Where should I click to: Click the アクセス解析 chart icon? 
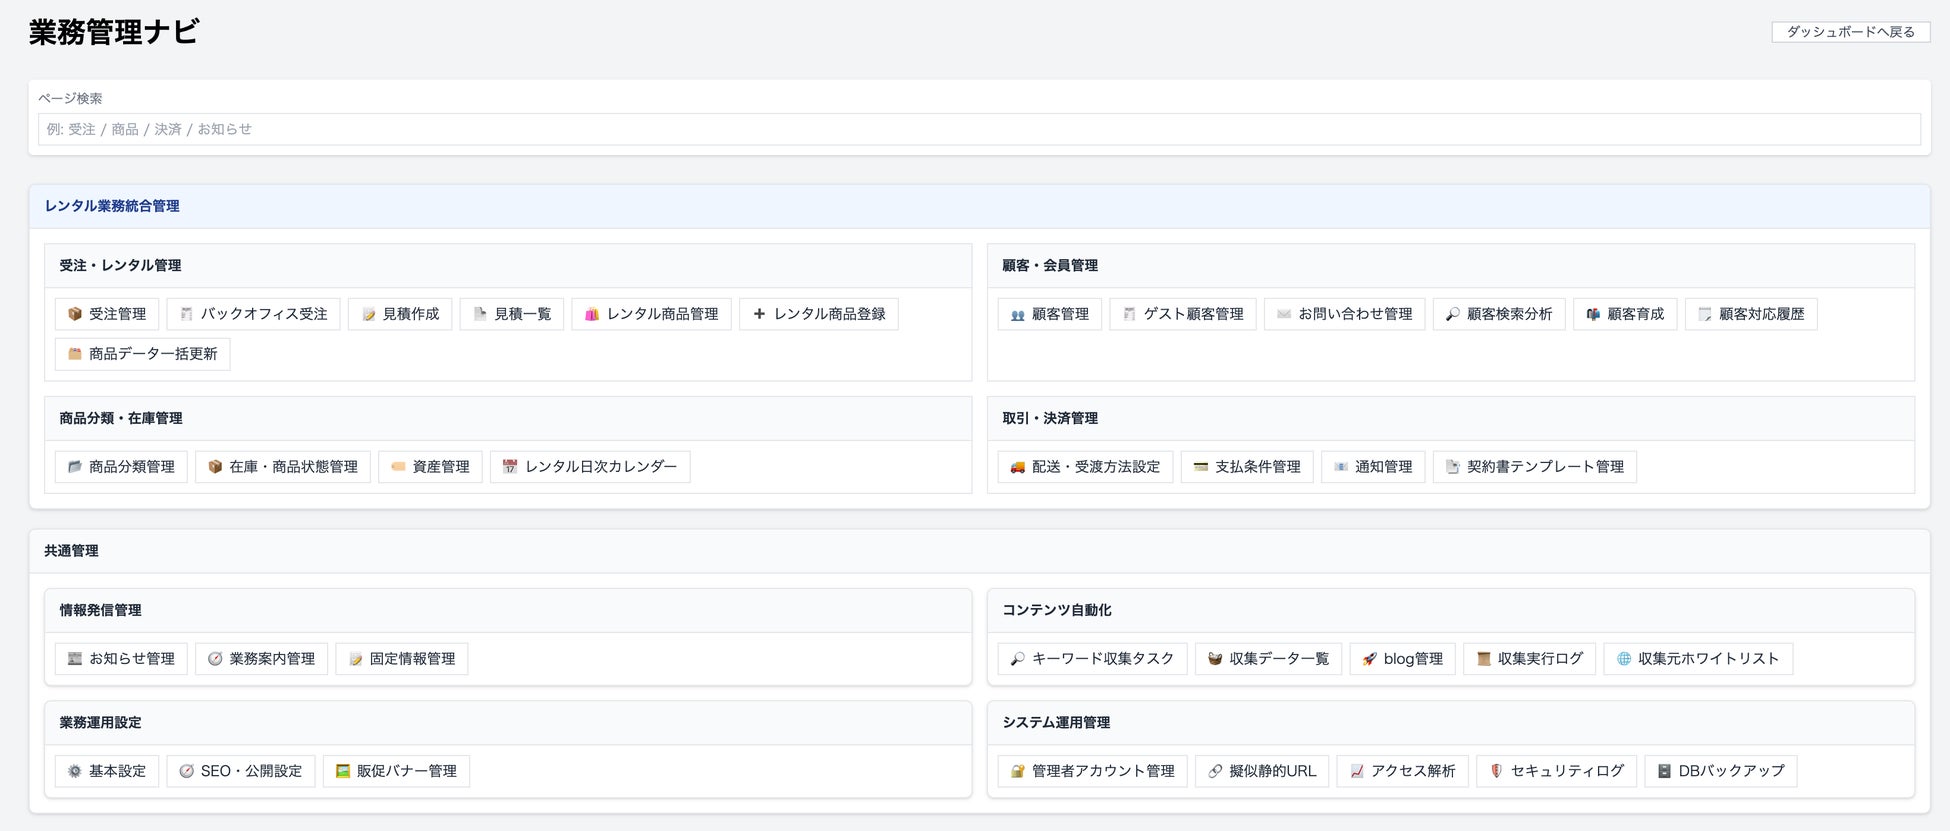pos(1357,771)
